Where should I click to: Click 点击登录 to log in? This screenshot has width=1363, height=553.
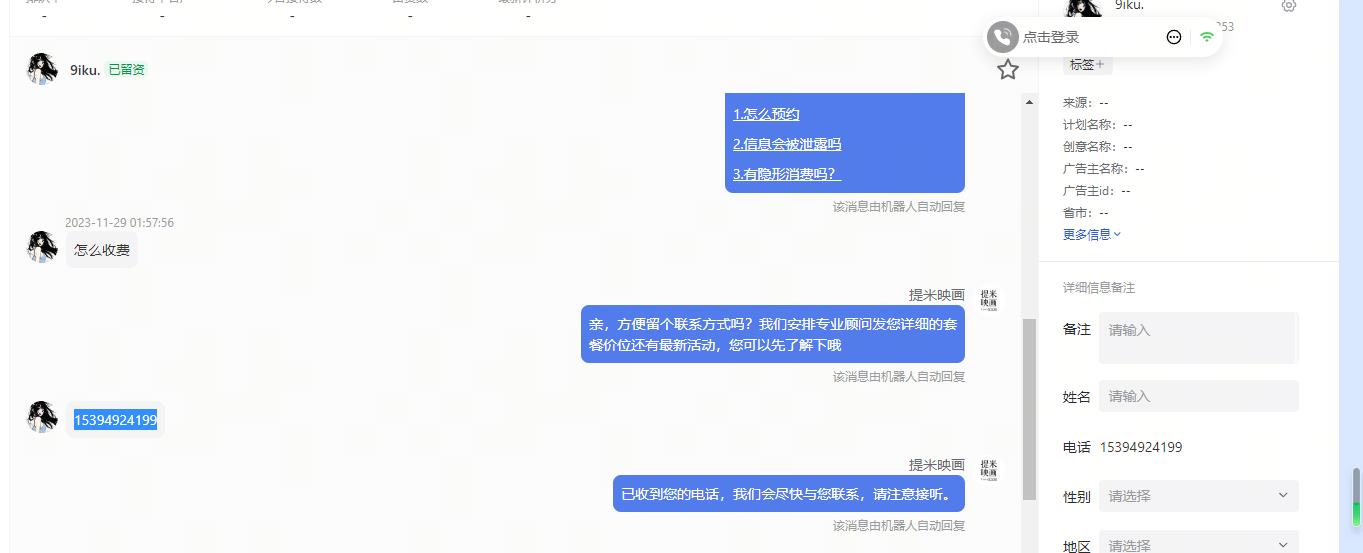pos(1051,37)
